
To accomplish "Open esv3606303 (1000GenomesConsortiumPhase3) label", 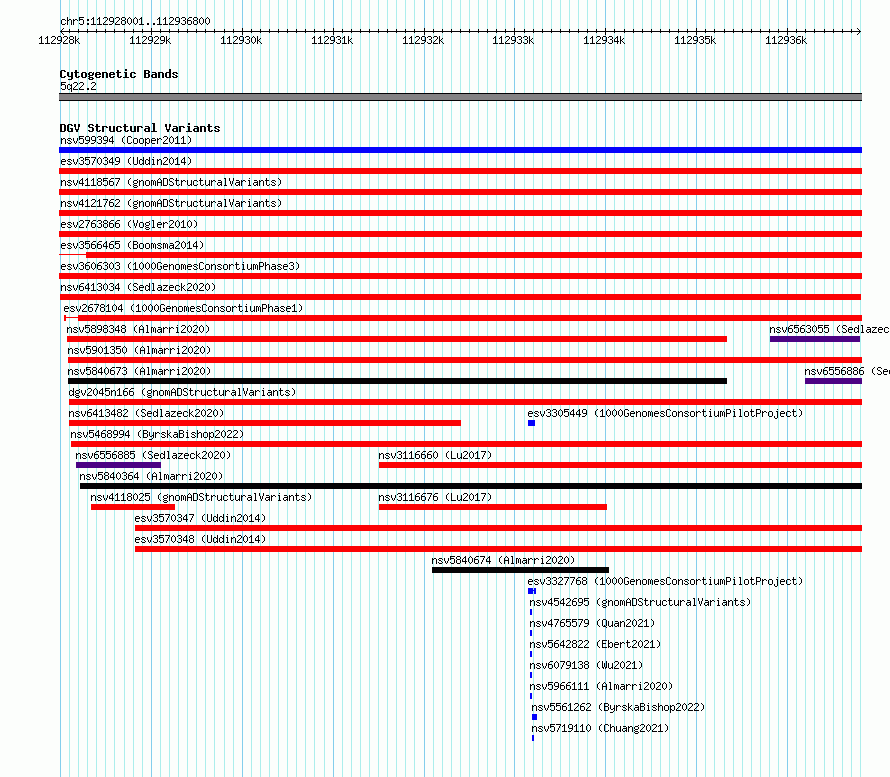I will pyautogui.click(x=180, y=266).
